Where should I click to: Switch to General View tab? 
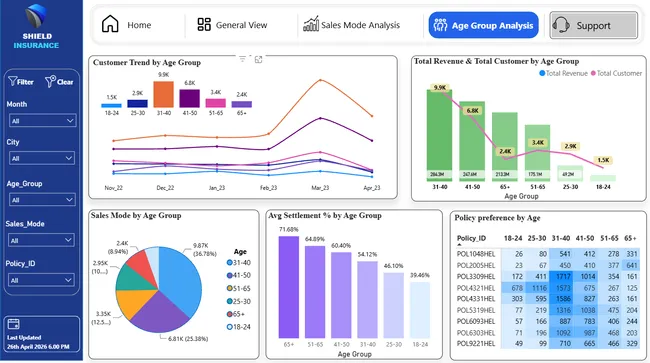click(x=232, y=25)
